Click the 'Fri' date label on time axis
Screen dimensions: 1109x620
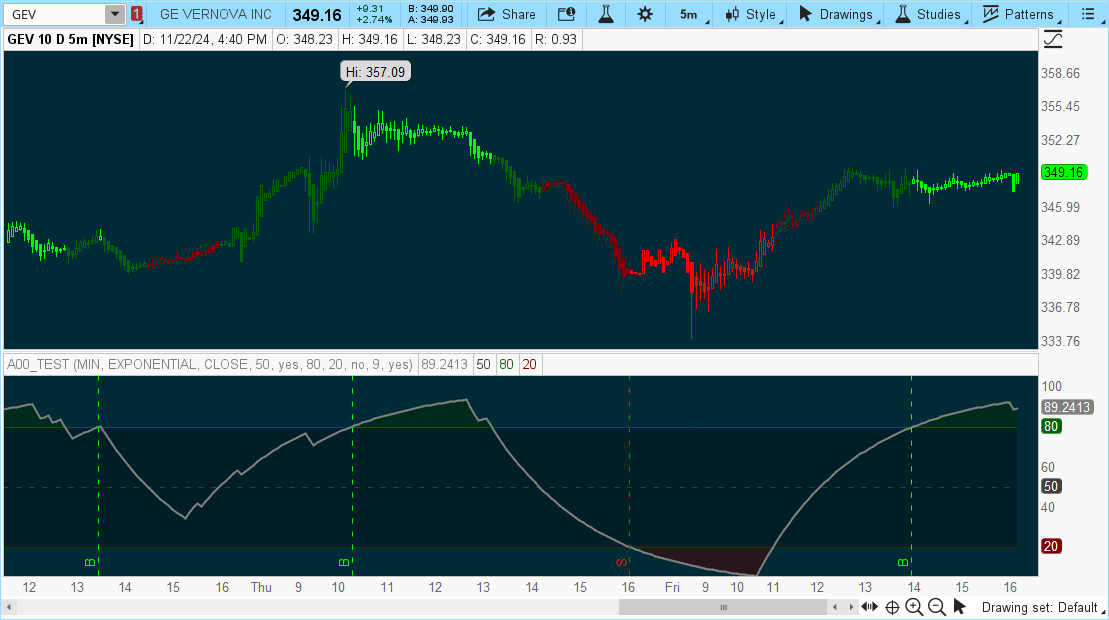tap(672, 587)
